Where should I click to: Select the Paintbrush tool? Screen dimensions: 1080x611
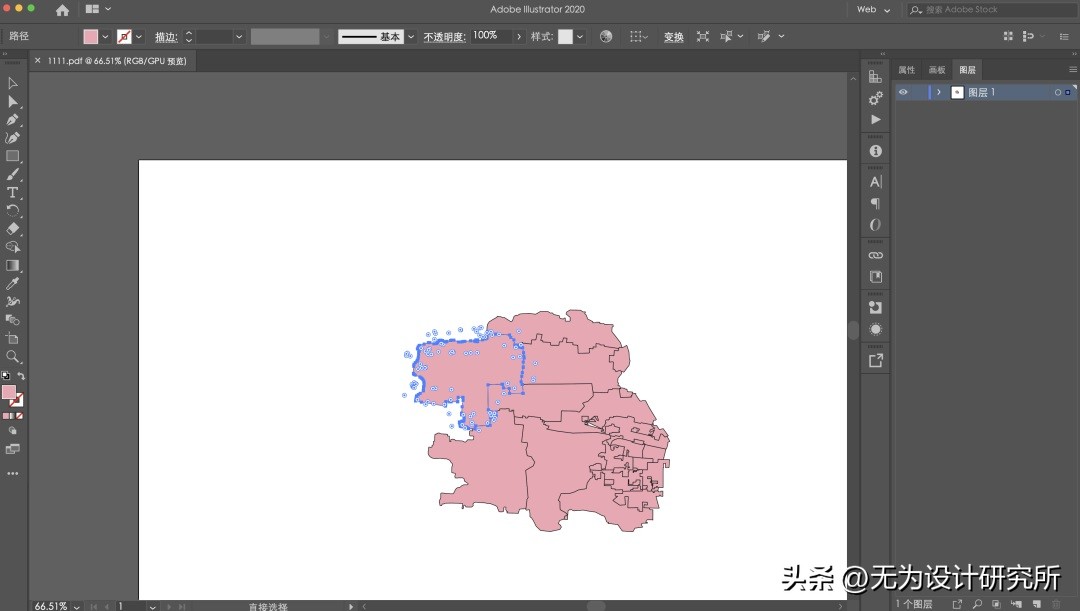pyautogui.click(x=13, y=175)
